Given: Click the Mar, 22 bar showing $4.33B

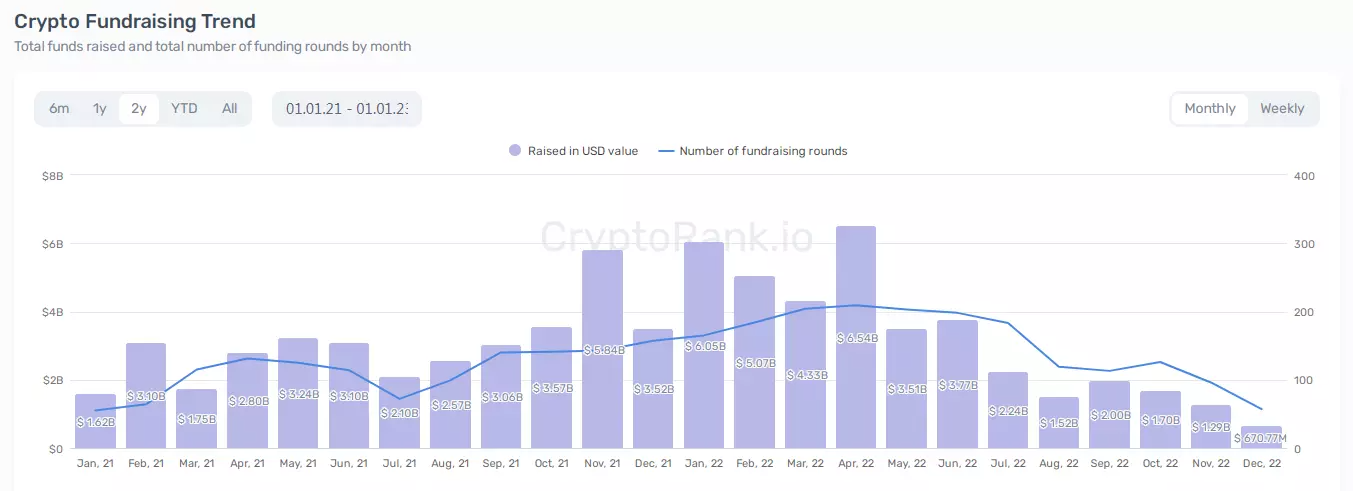Looking at the screenshot, I should [805, 375].
